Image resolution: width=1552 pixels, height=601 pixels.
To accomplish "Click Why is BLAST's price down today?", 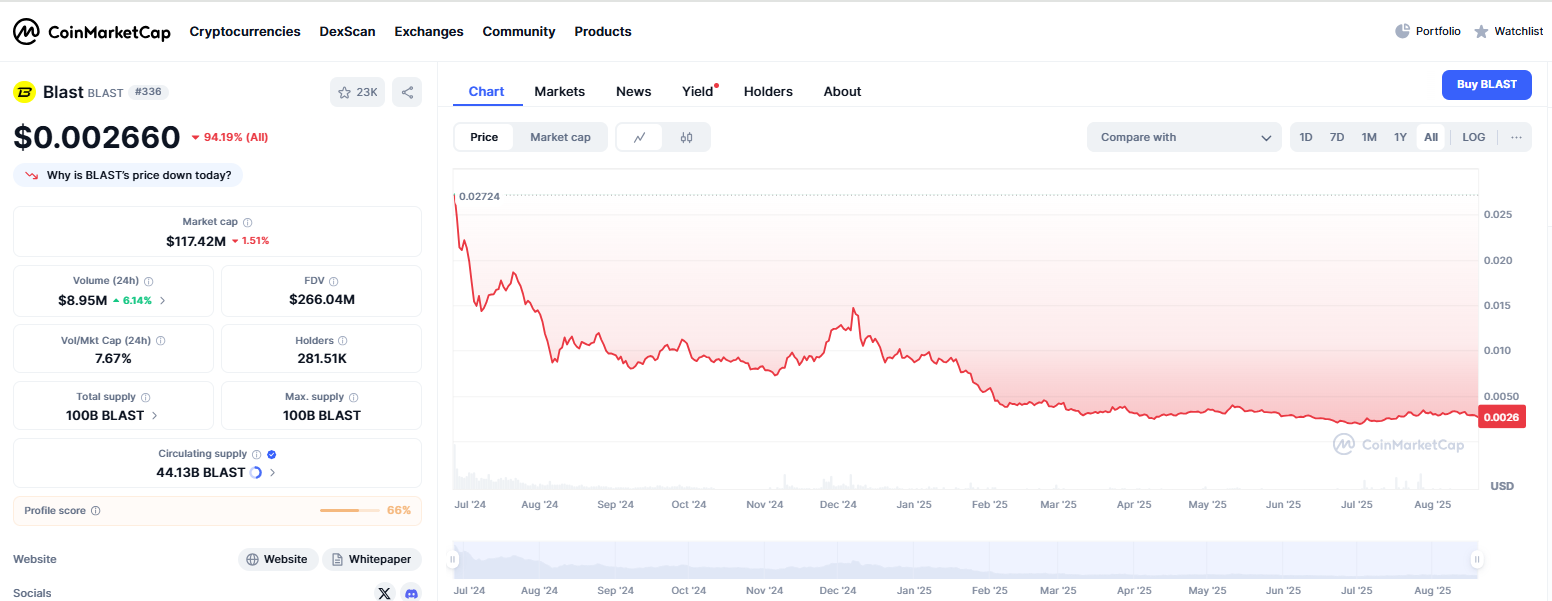I will pos(128,175).
